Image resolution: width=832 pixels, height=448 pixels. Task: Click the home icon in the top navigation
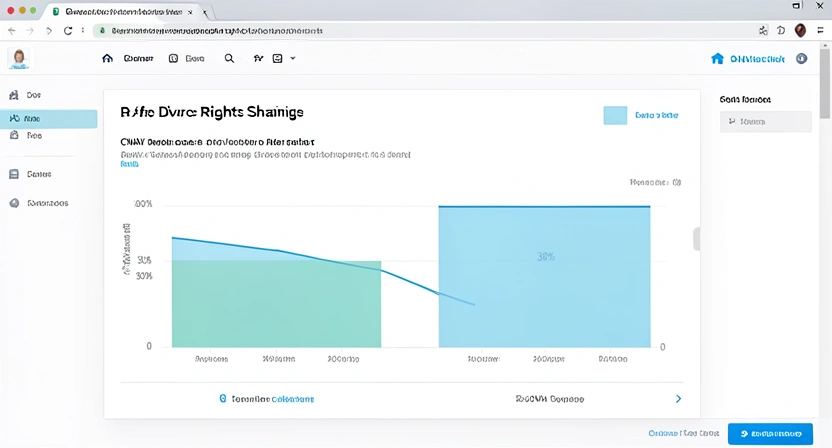[108, 59]
